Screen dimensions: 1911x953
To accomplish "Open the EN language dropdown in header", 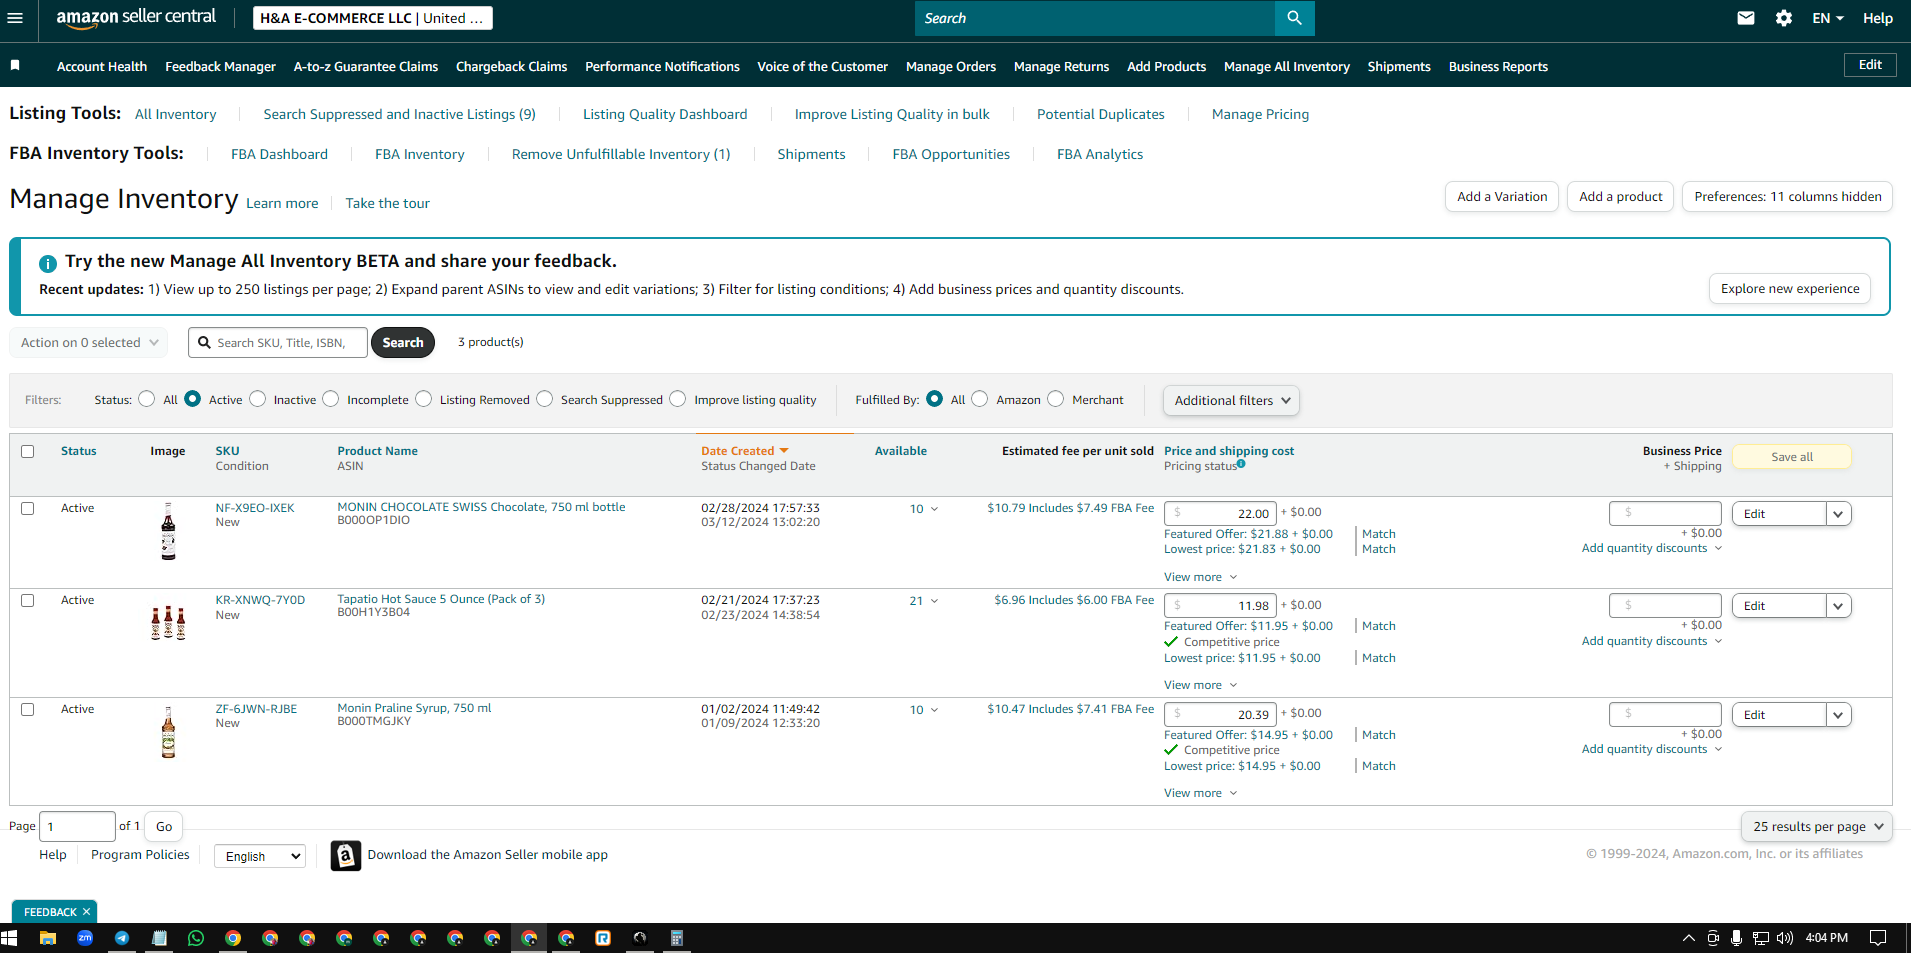I will (1828, 18).
